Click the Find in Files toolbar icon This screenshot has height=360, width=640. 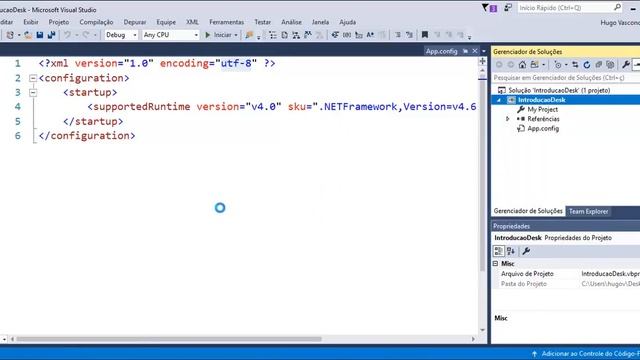click(x=249, y=35)
